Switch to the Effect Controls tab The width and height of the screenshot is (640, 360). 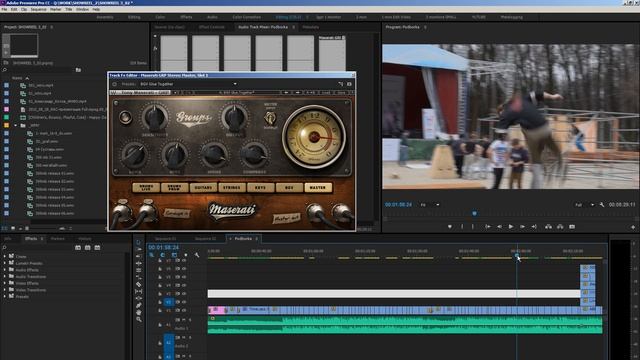coord(211,27)
